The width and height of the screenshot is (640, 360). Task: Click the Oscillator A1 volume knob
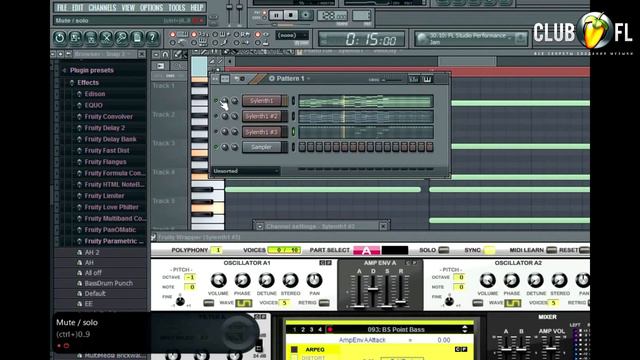point(218,280)
